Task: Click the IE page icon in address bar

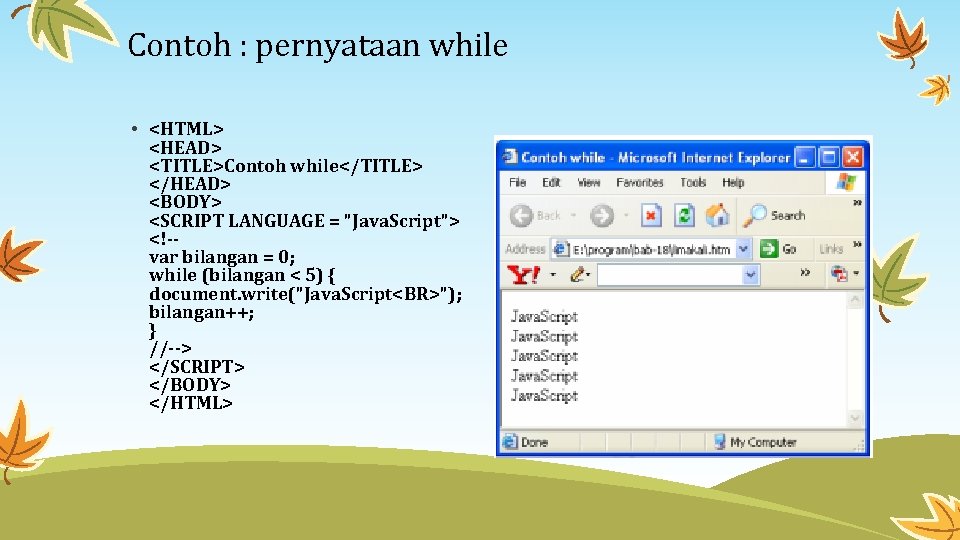Action: click(561, 249)
